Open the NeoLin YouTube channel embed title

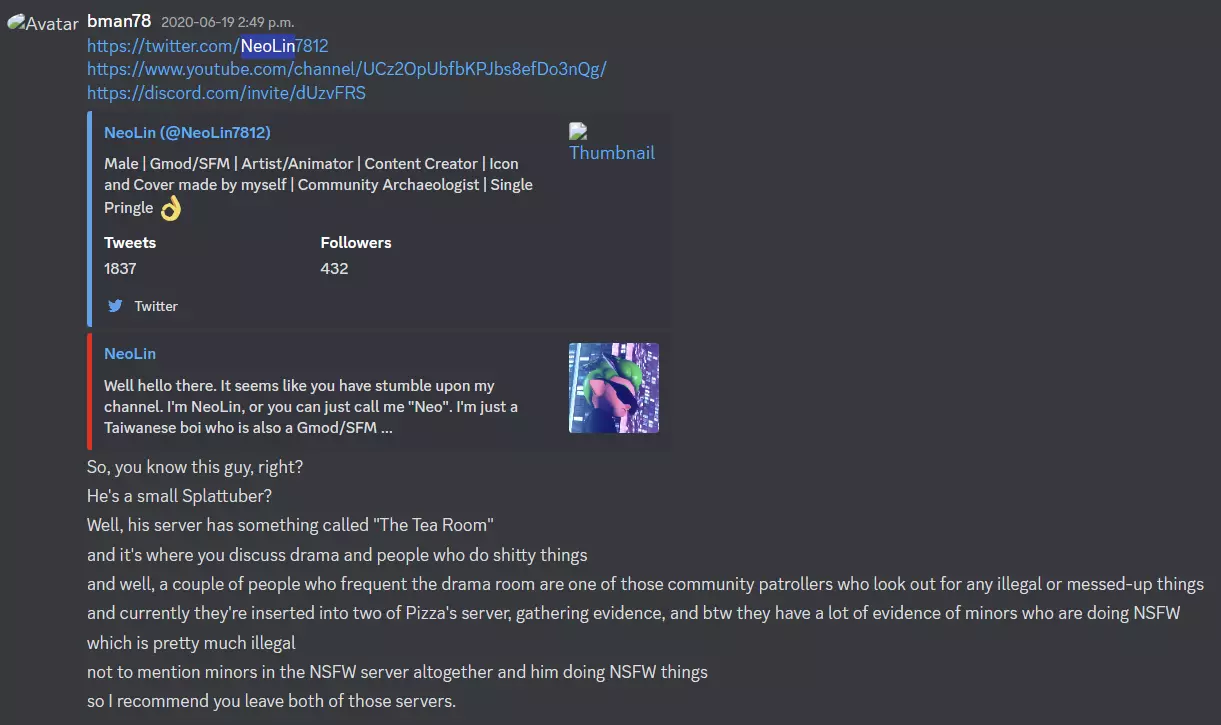point(130,353)
